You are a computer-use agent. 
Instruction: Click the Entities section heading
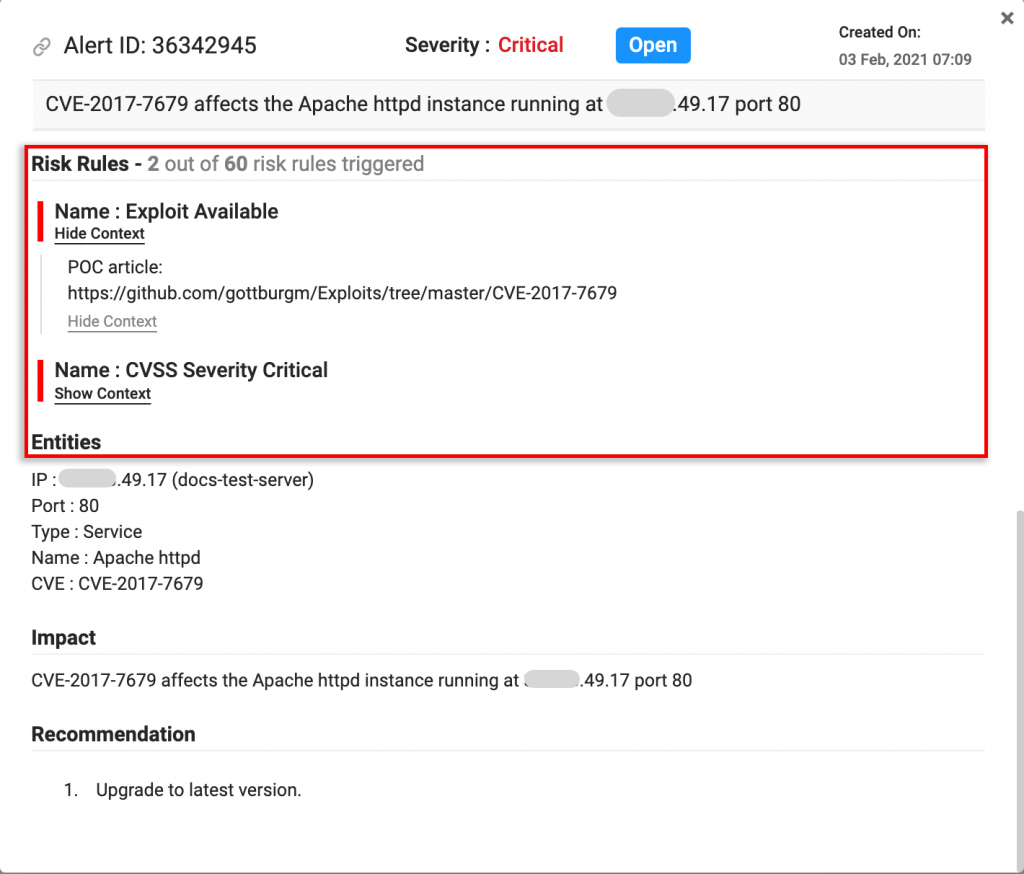tap(66, 442)
